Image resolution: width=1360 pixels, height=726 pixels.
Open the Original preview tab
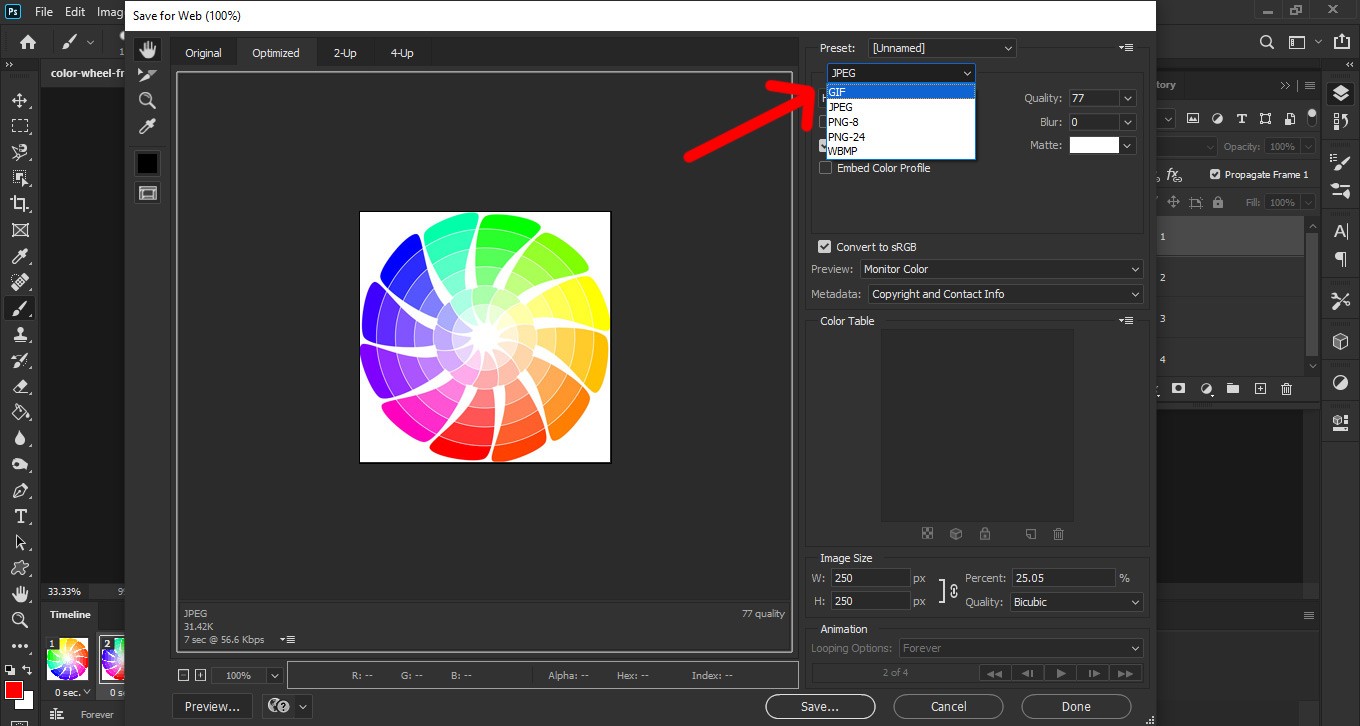[203, 53]
